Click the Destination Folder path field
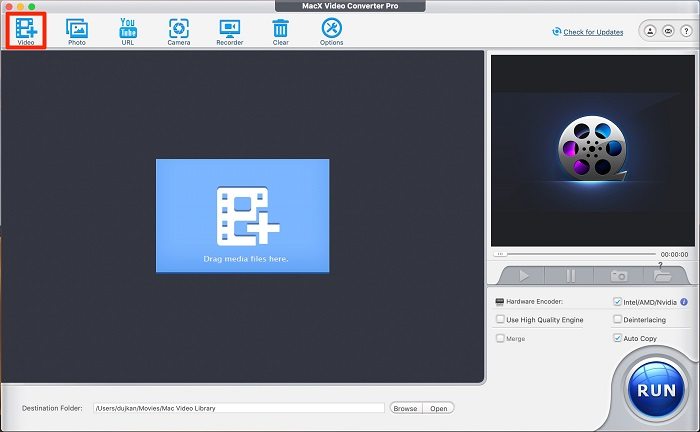The width and height of the screenshot is (700, 432). tap(239, 408)
